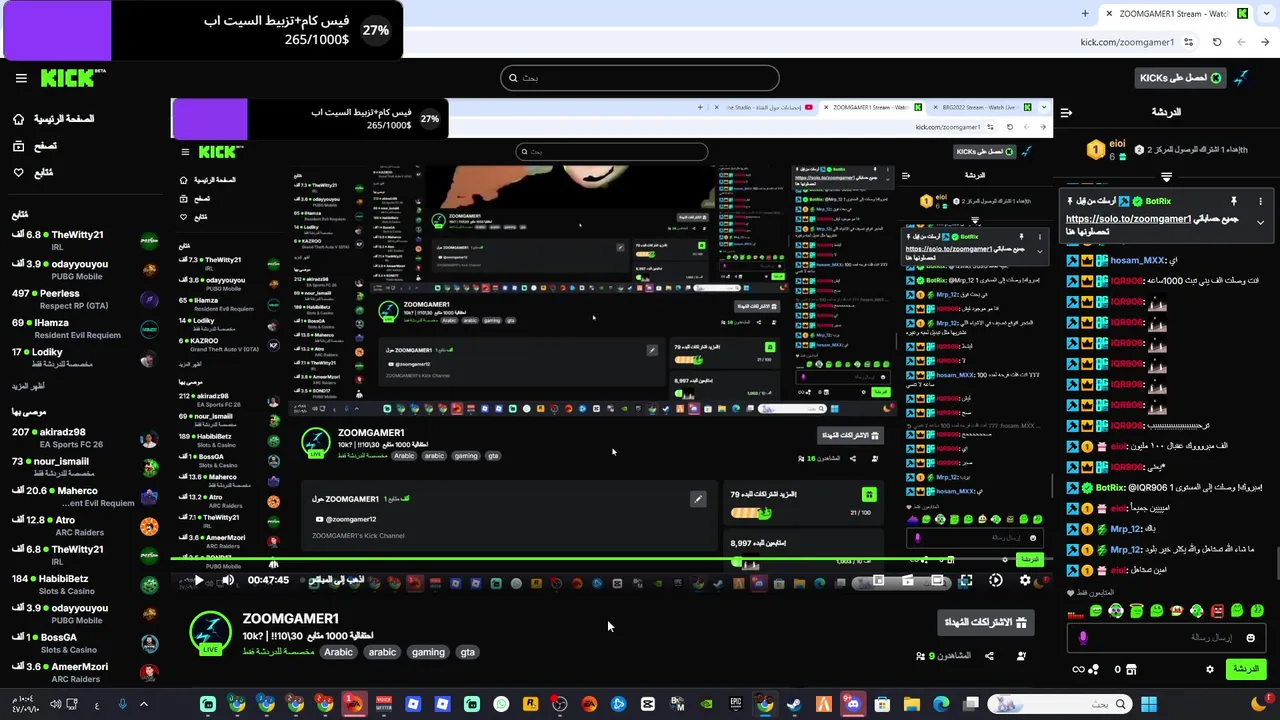This screenshot has width=1280, height=720.
Task: Click the lightning profile icon in header
Action: [x=1241, y=78]
